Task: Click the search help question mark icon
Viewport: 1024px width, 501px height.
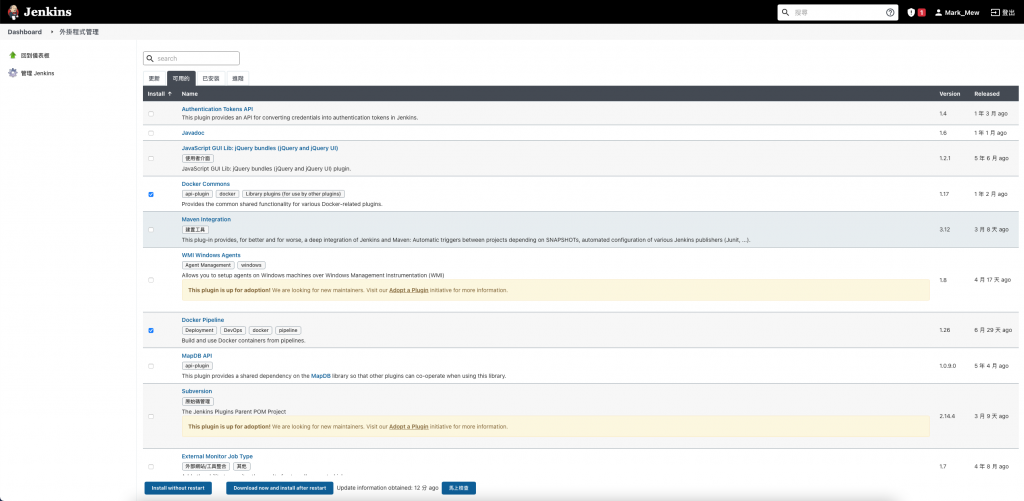Action: (890, 12)
